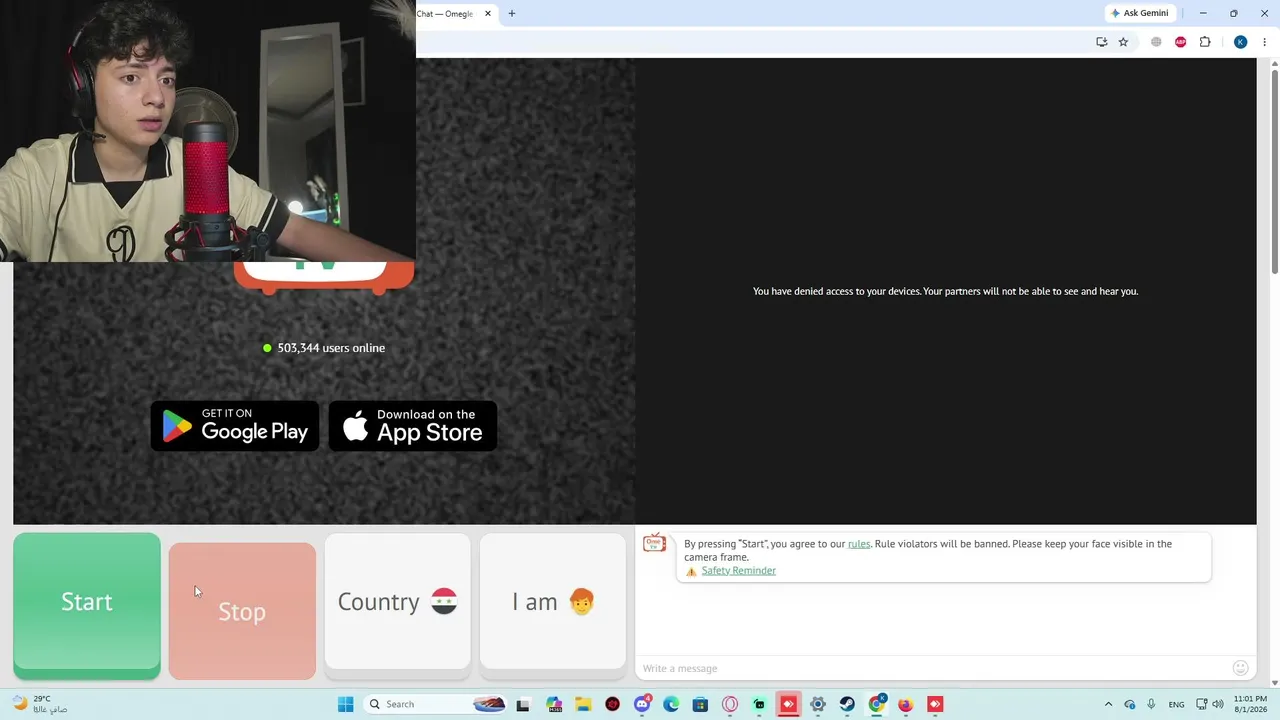Open the Chrome three-dot menu
This screenshot has height=720, width=1280.
coord(1264,42)
